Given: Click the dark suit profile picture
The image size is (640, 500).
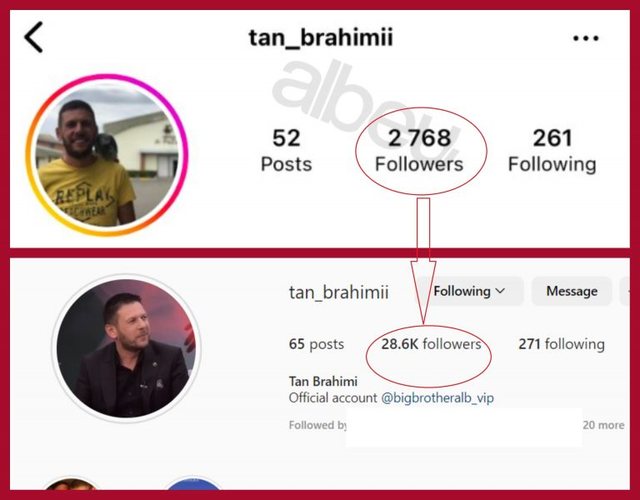Looking at the screenshot, I should tap(126, 348).
